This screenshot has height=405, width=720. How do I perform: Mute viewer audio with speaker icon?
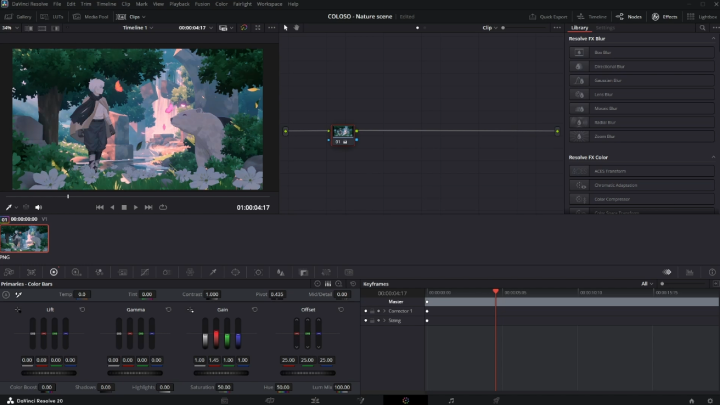pyautogui.click(x=39, y=208)
